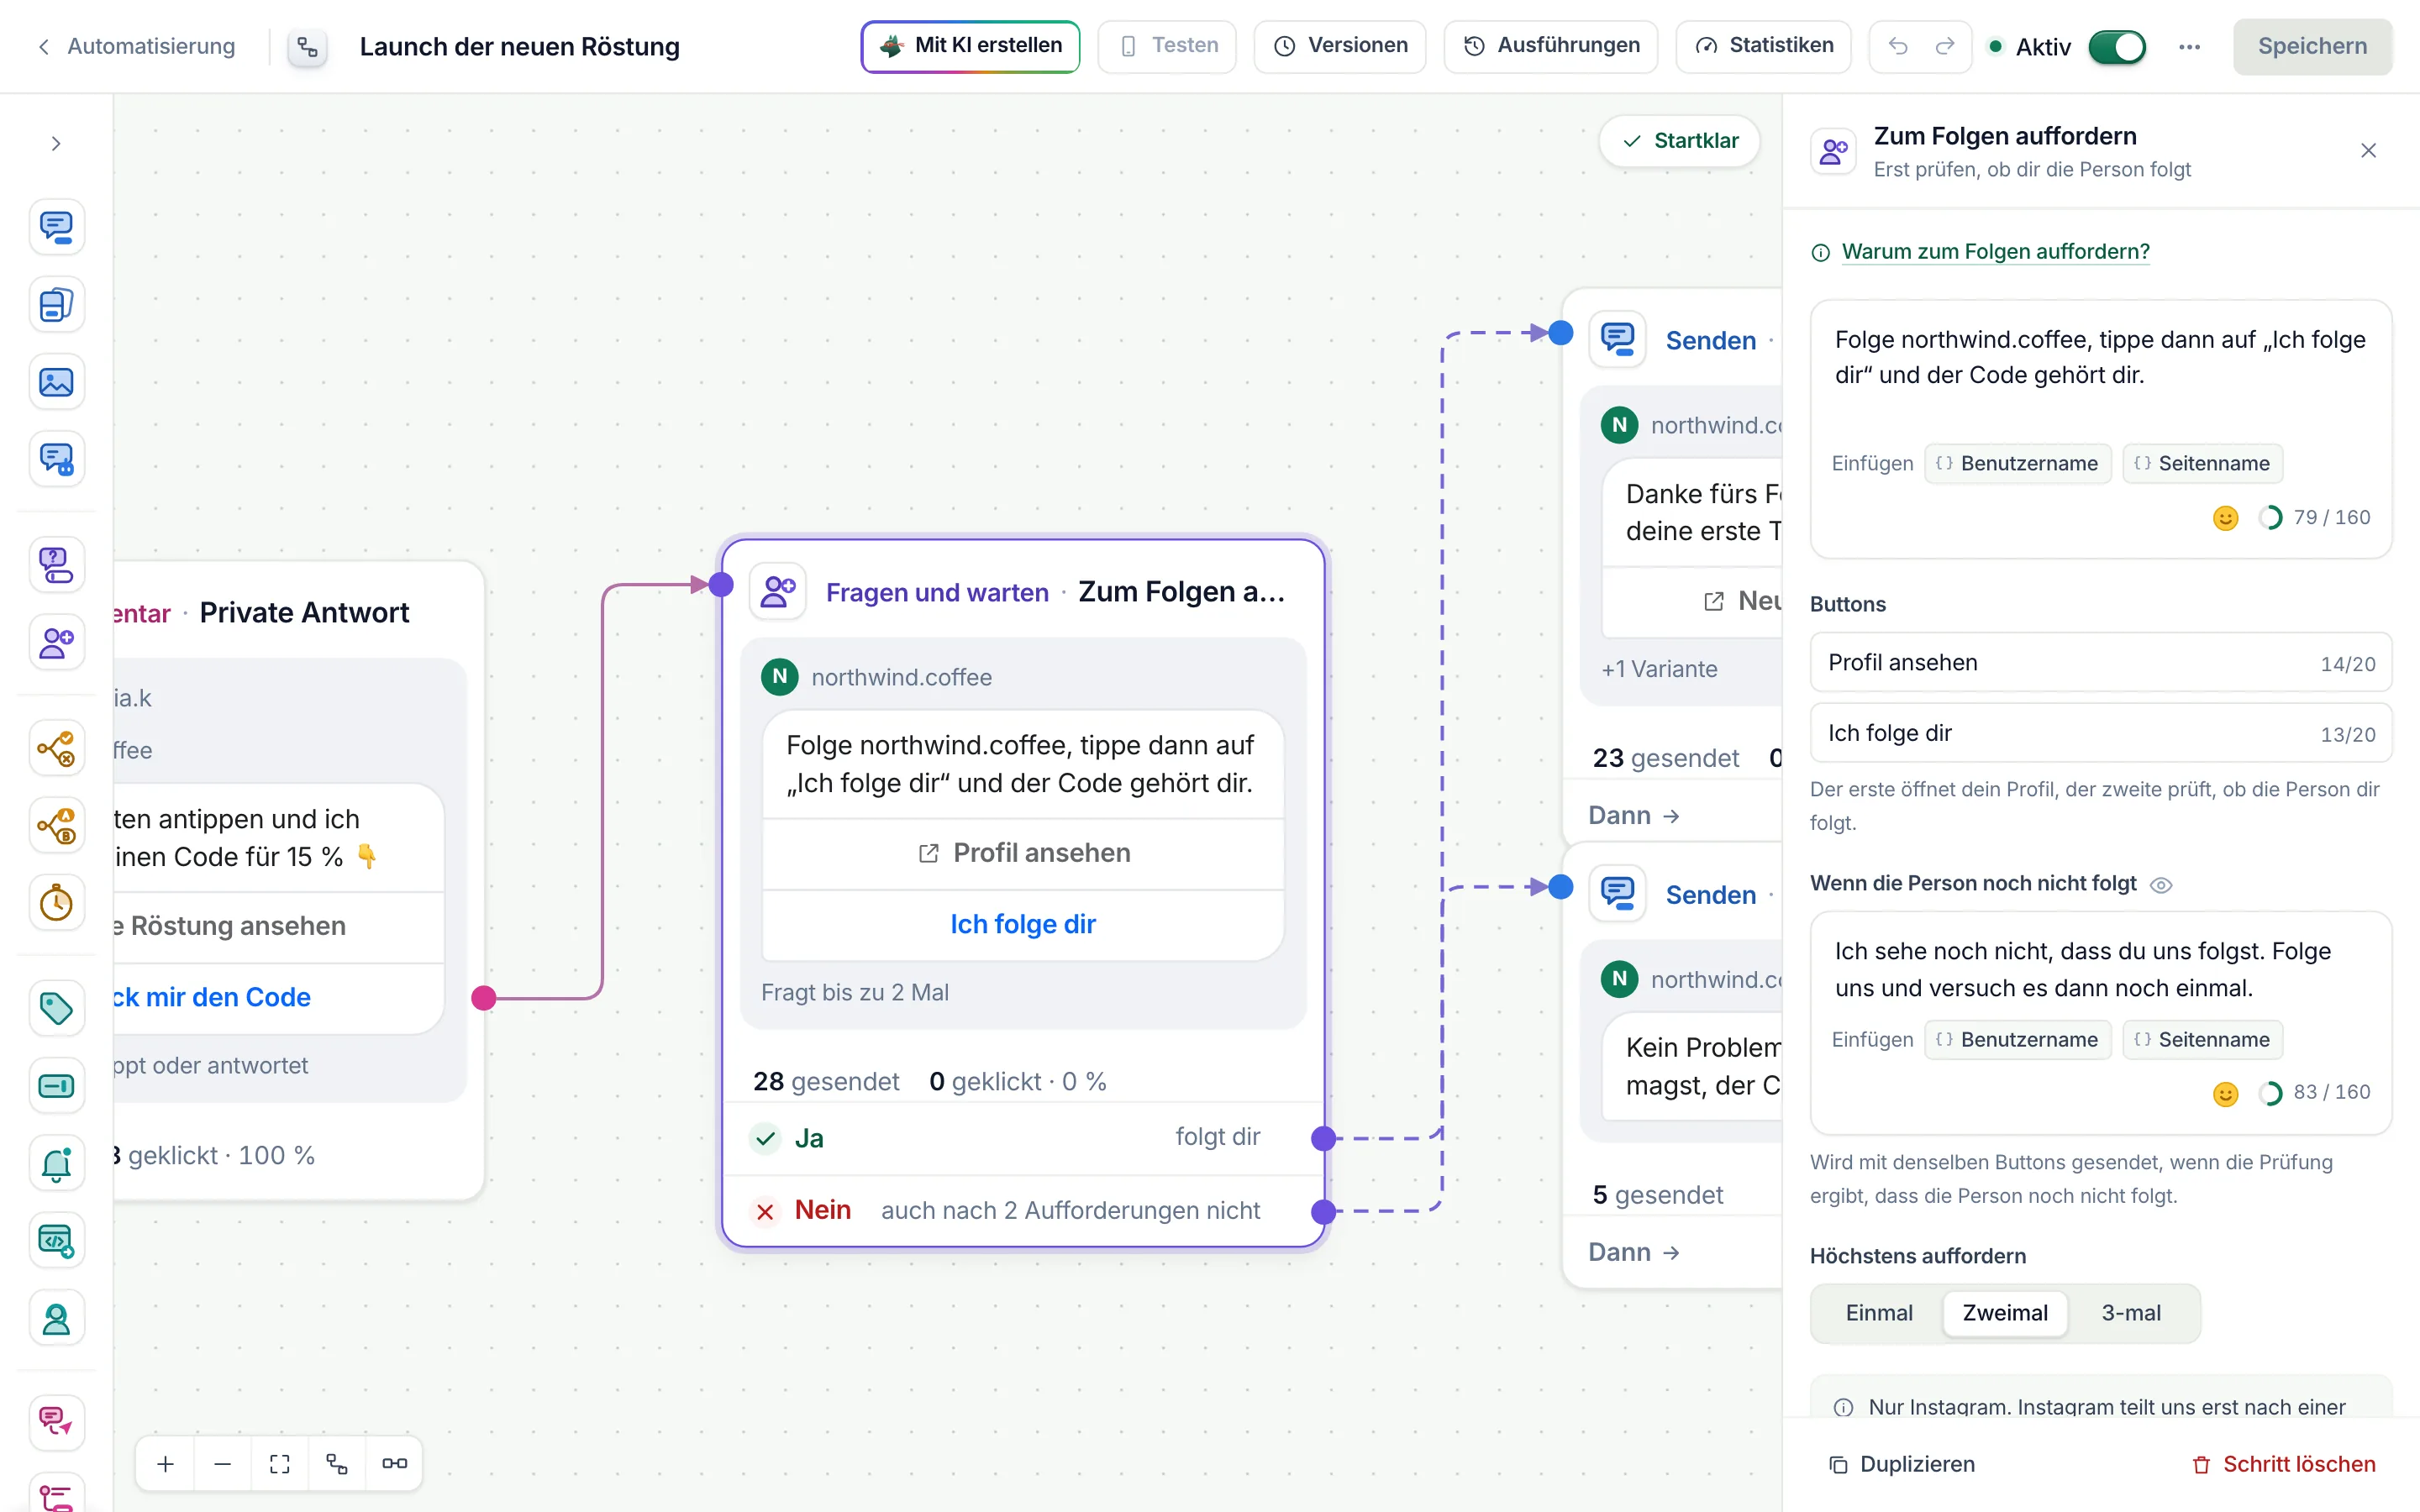
Task: Select the delay timer icon in sidebar
Action: (x=56, y=903)
